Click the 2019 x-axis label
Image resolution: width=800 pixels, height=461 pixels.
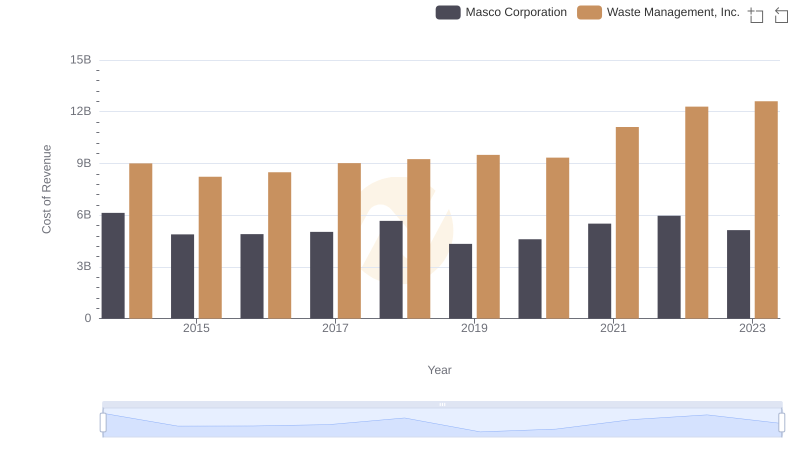tap(474, 328)
